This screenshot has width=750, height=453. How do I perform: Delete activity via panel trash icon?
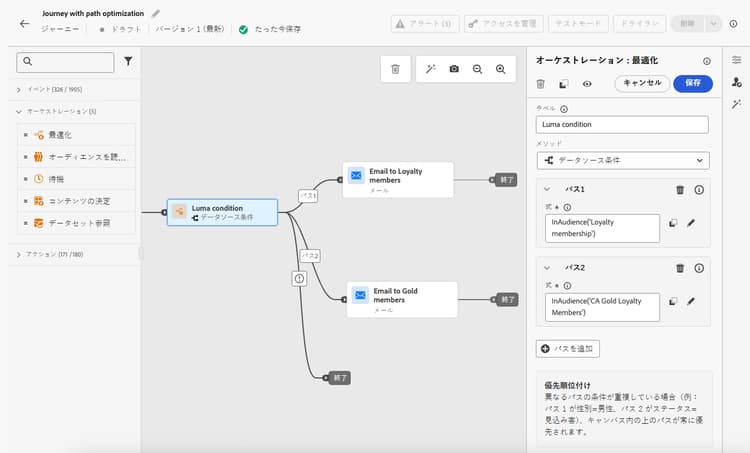pos(540,84)
